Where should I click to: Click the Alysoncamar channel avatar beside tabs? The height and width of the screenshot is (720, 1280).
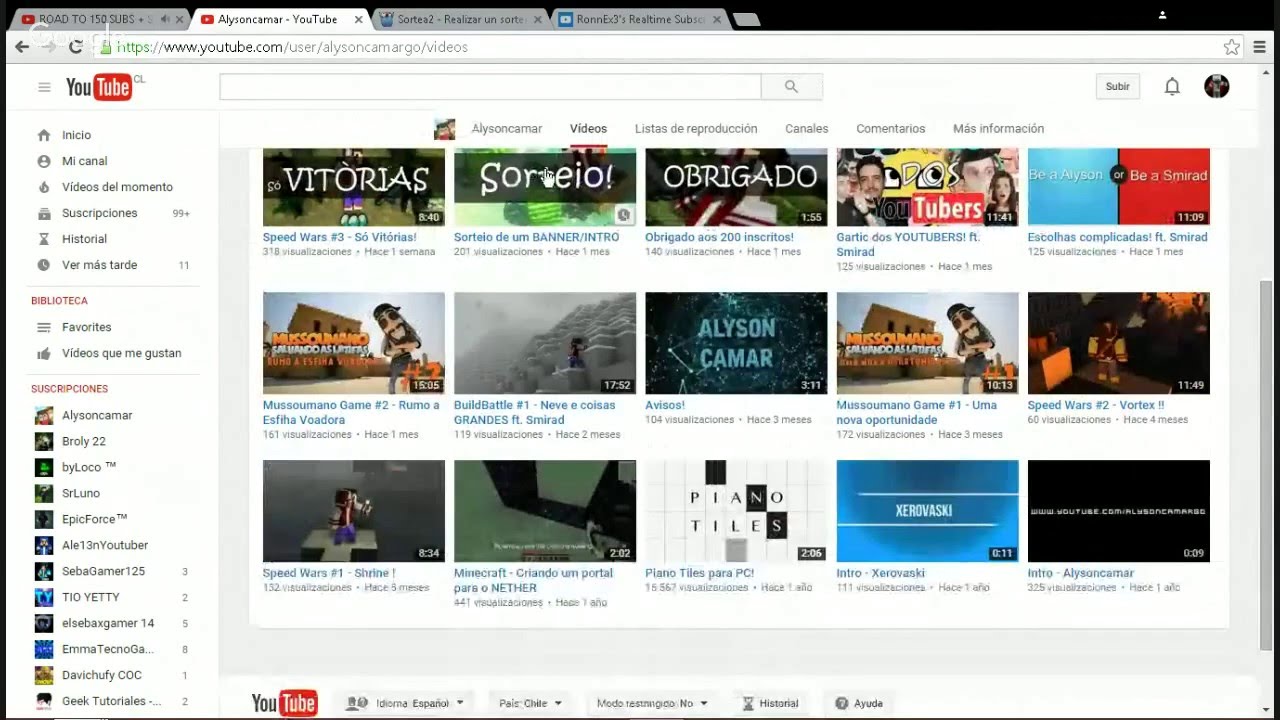pyautogui.click(x=444, y=129)
